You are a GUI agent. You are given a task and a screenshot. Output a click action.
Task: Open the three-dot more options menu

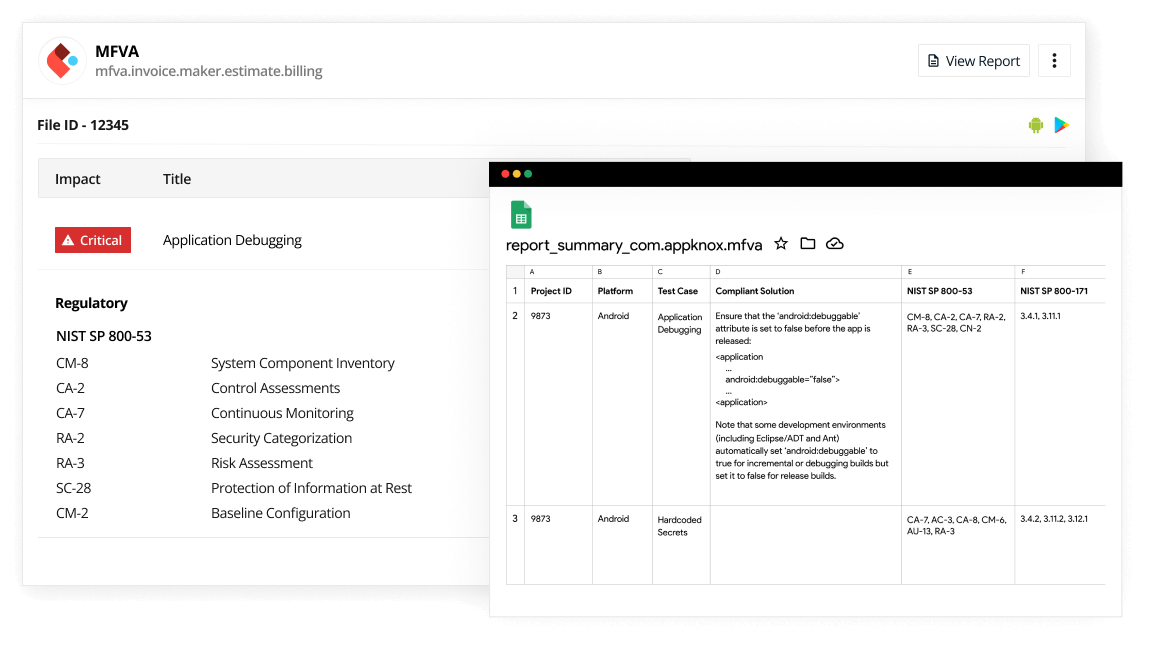coord(1054,61)
